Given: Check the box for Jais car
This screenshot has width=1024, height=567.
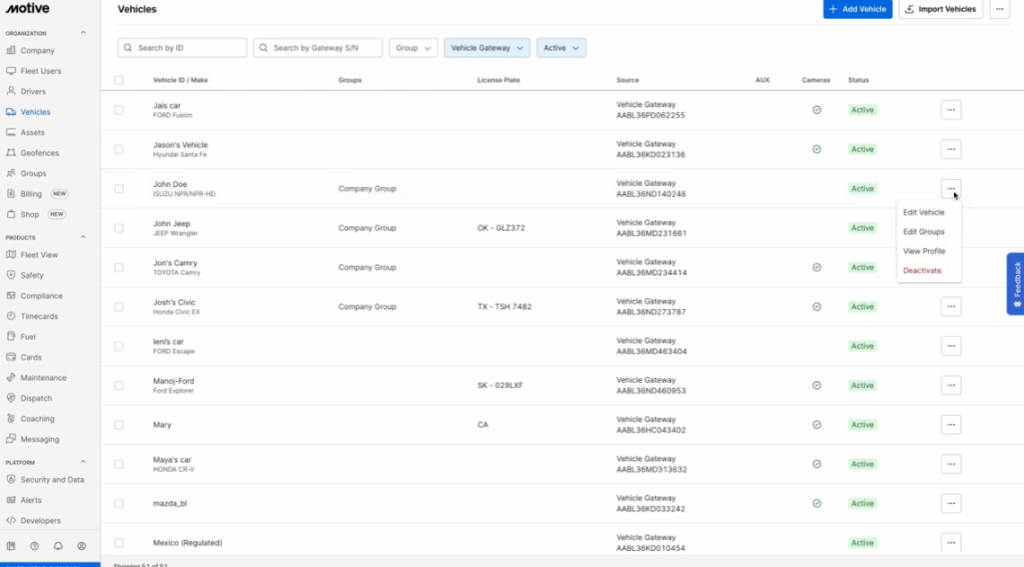Looking at the screenshot, I should (119, 110).
